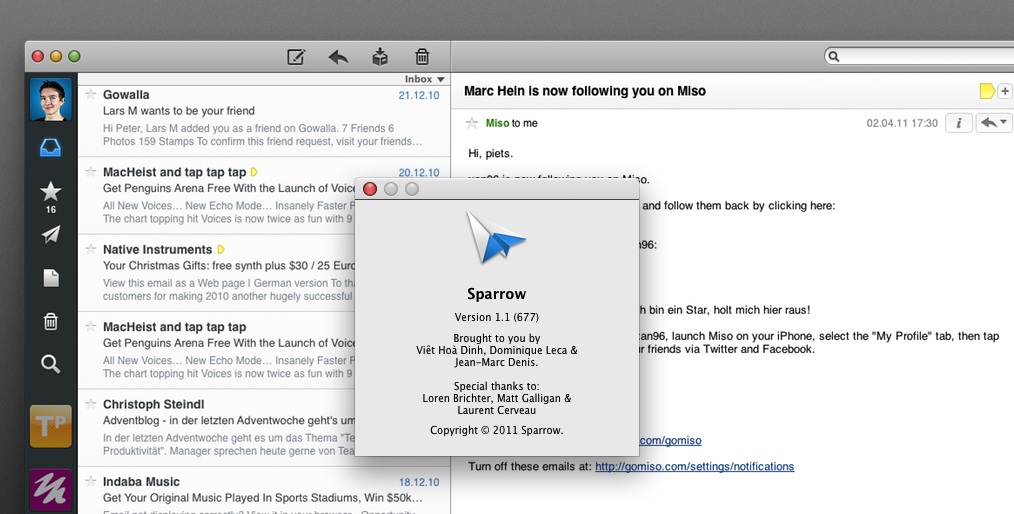Compose a new message
The height and width of the screenshot is (514, 1014).
[296, 57]
